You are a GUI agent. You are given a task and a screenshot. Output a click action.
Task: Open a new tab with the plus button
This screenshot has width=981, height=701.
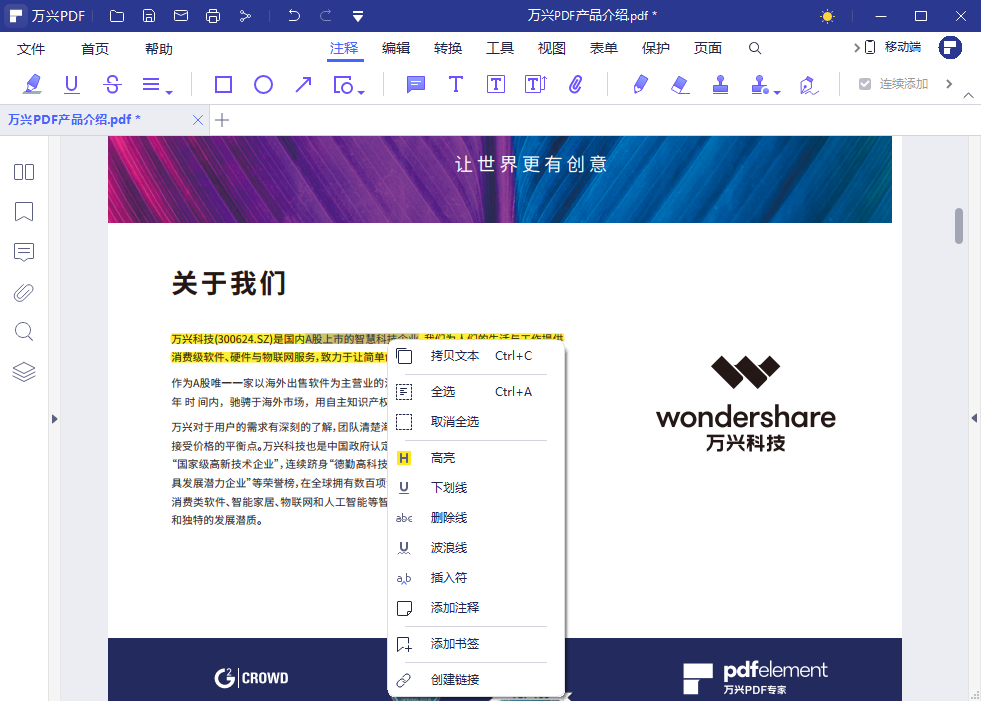pos(222,120)
